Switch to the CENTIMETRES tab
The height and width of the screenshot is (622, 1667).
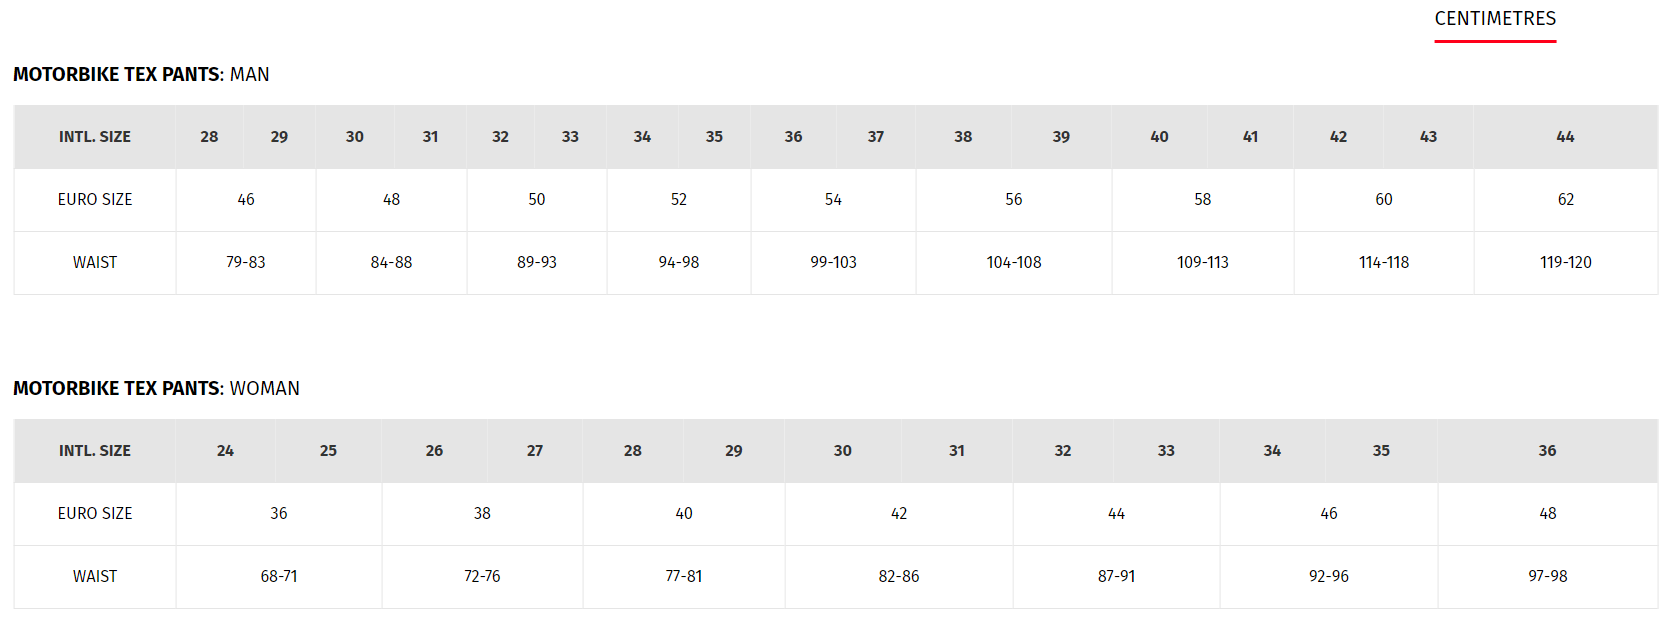pyautogui.click(x=1495, y=19)
